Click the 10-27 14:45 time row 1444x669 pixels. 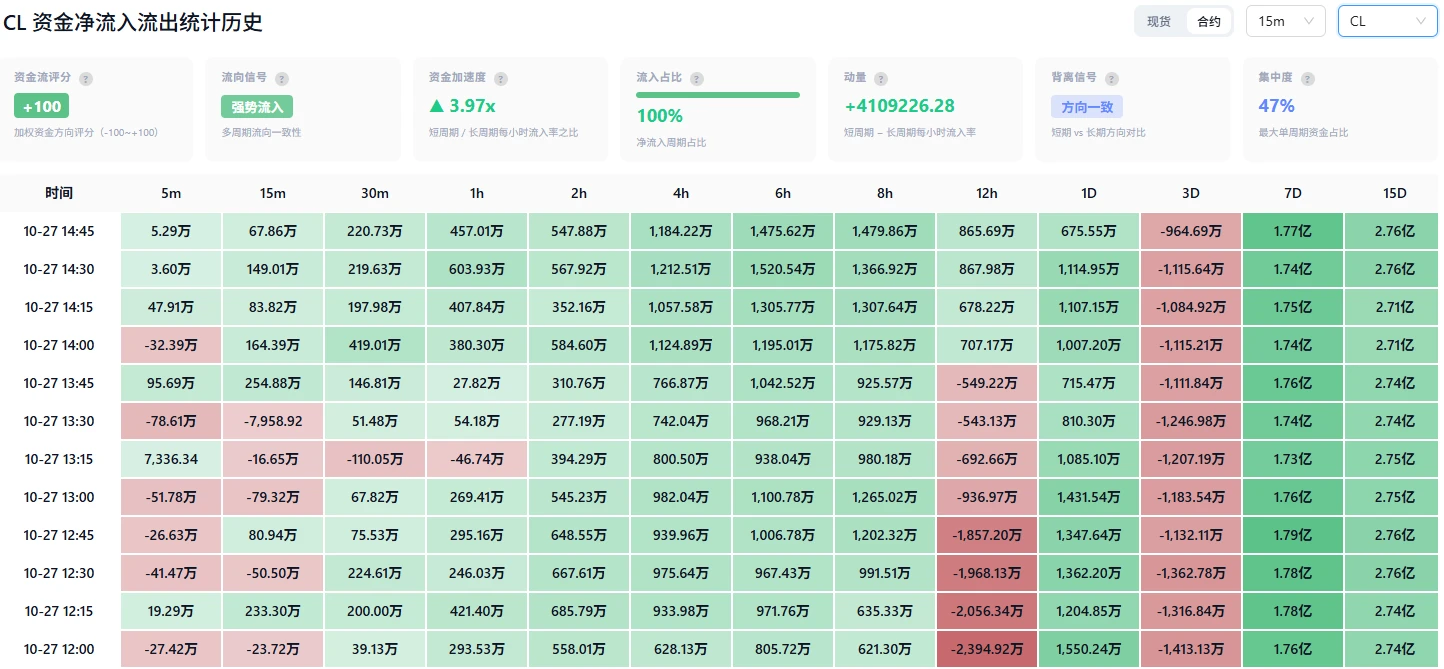[x=59, y=231]
